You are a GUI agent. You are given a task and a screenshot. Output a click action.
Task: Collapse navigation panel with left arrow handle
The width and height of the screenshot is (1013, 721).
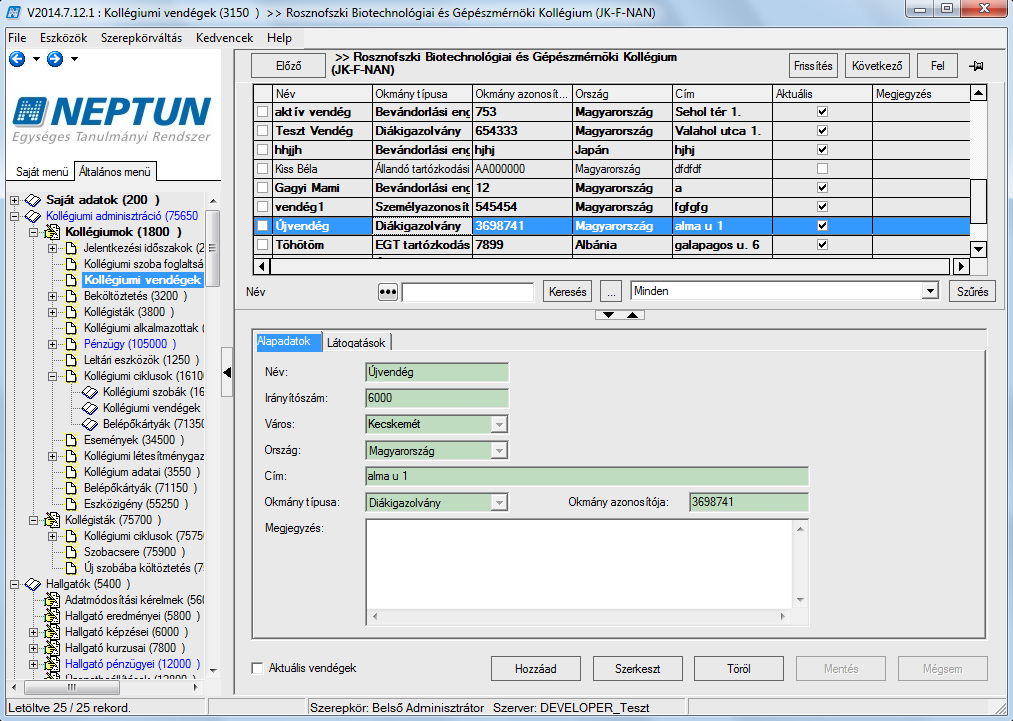point(227,372)
